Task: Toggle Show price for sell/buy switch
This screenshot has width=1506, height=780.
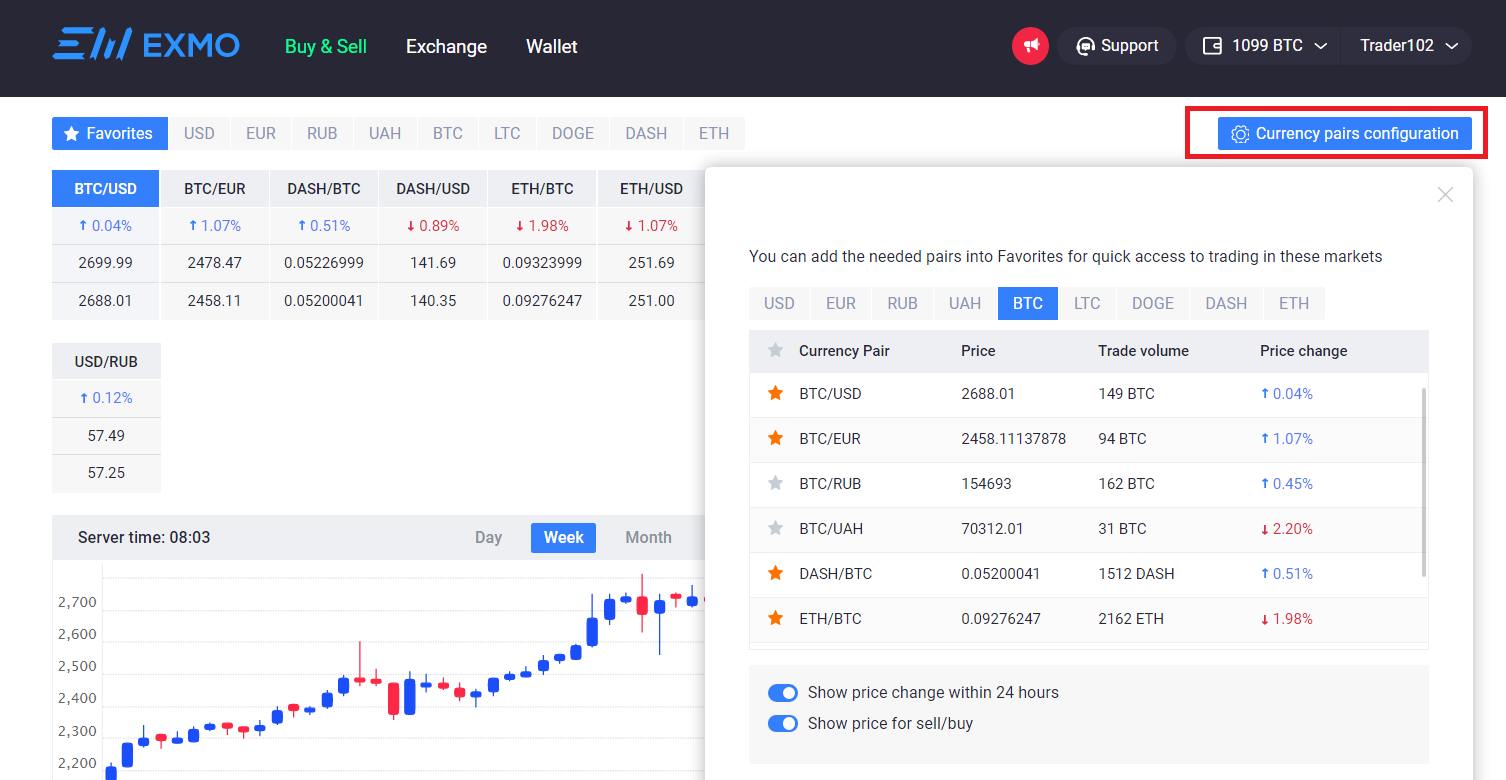Action: pyautogui.click(x=783, y=723)
